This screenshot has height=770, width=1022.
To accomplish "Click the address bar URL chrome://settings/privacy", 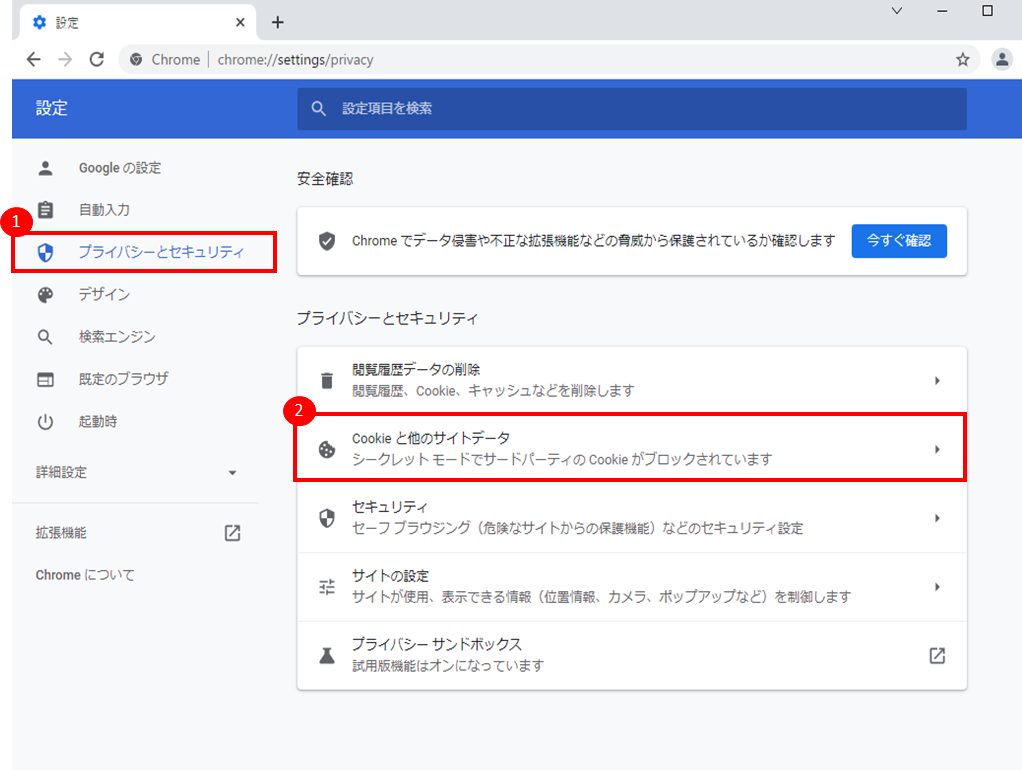I will [295, 60].
